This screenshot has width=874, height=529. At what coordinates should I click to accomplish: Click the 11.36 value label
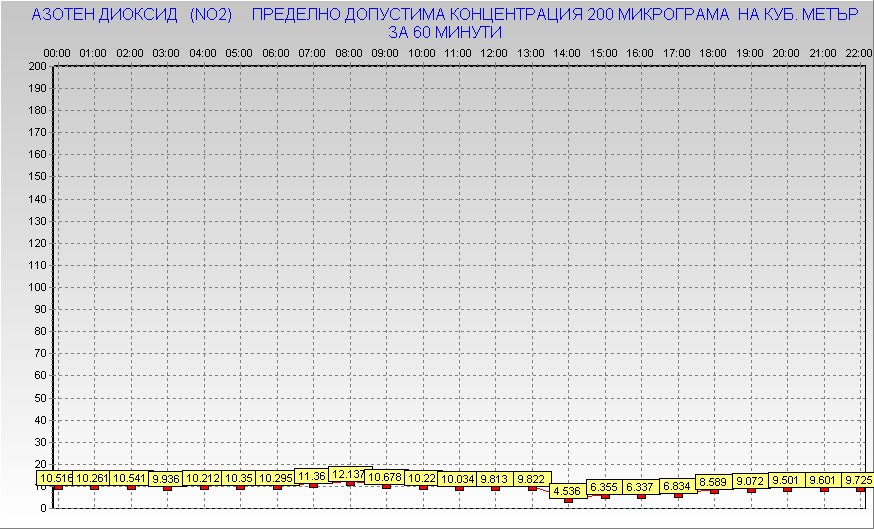(x=312, y=476)
